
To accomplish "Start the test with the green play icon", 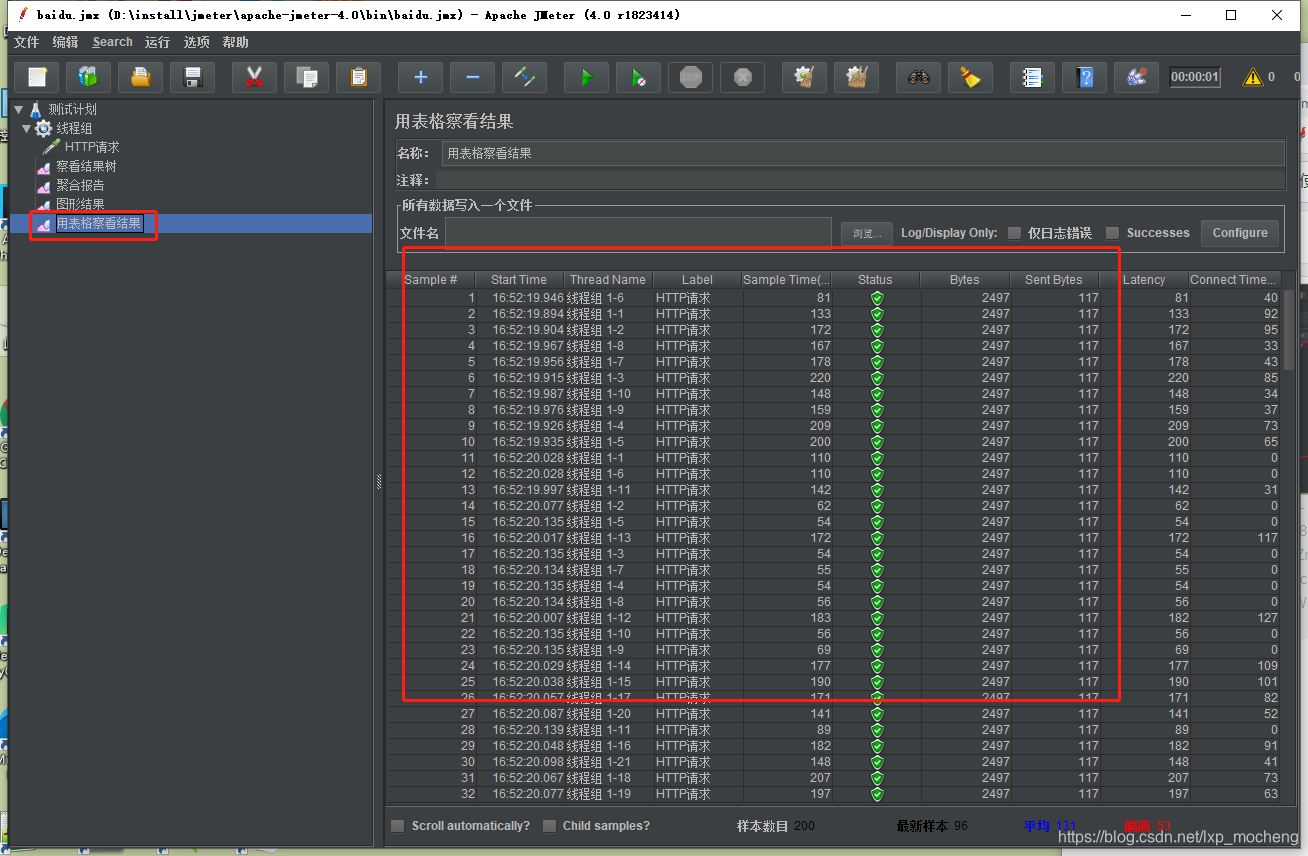I will (586, 77).
